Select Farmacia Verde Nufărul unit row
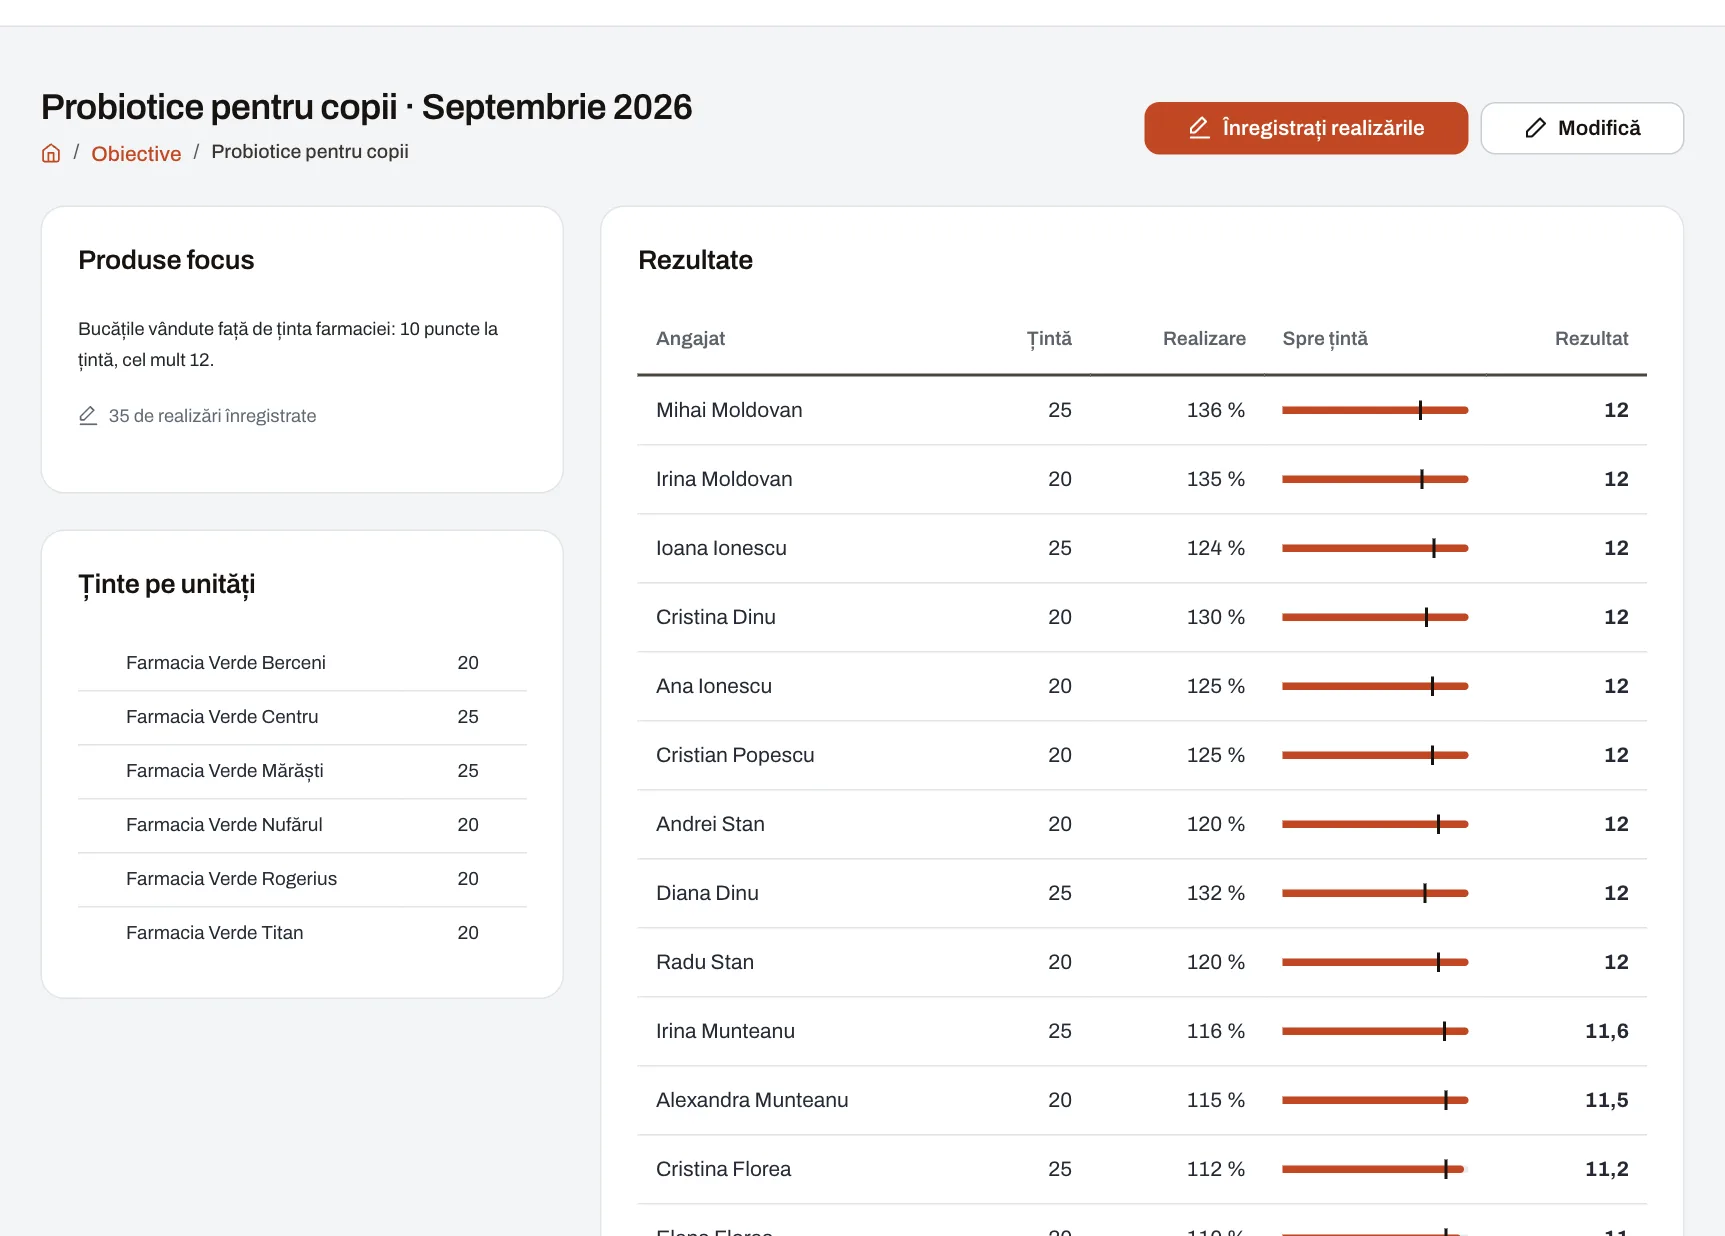 (x=302, y=825)
